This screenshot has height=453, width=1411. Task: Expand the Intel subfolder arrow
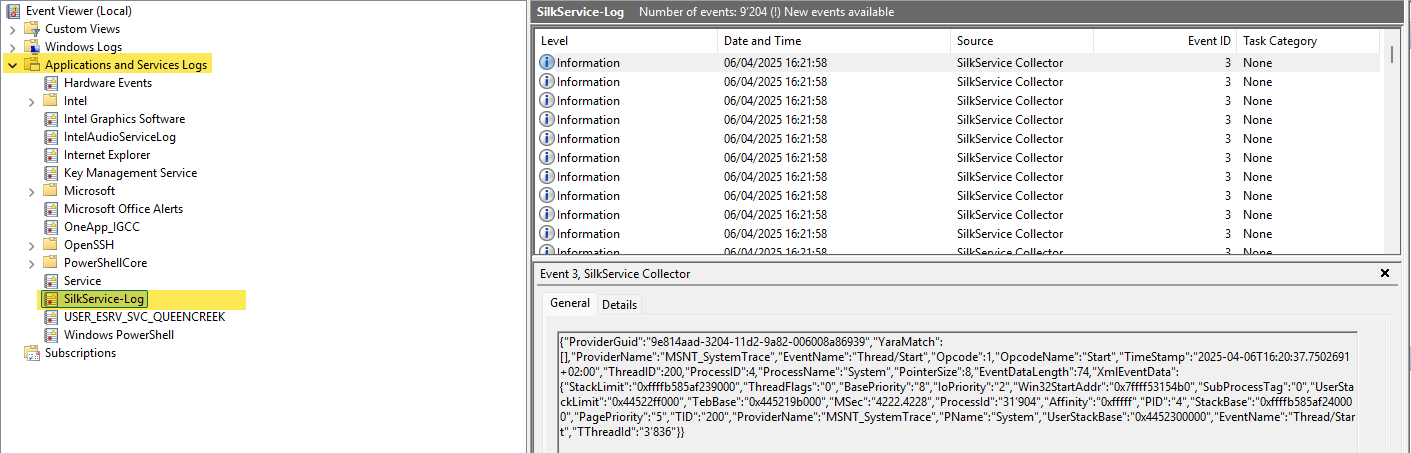pyautogui.click(x=31, y=101)
